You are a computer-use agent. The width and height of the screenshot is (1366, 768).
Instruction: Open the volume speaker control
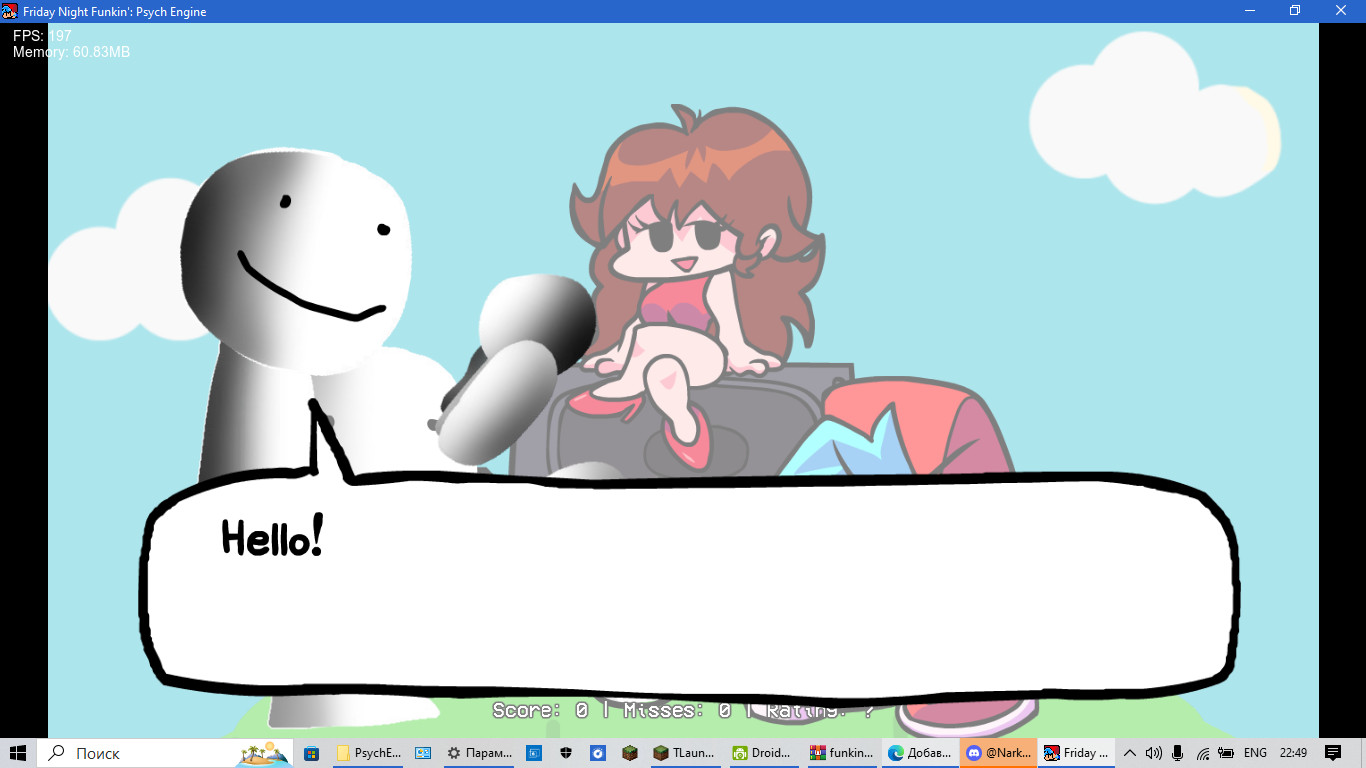pyautogui.click(x=1154, y=753)
